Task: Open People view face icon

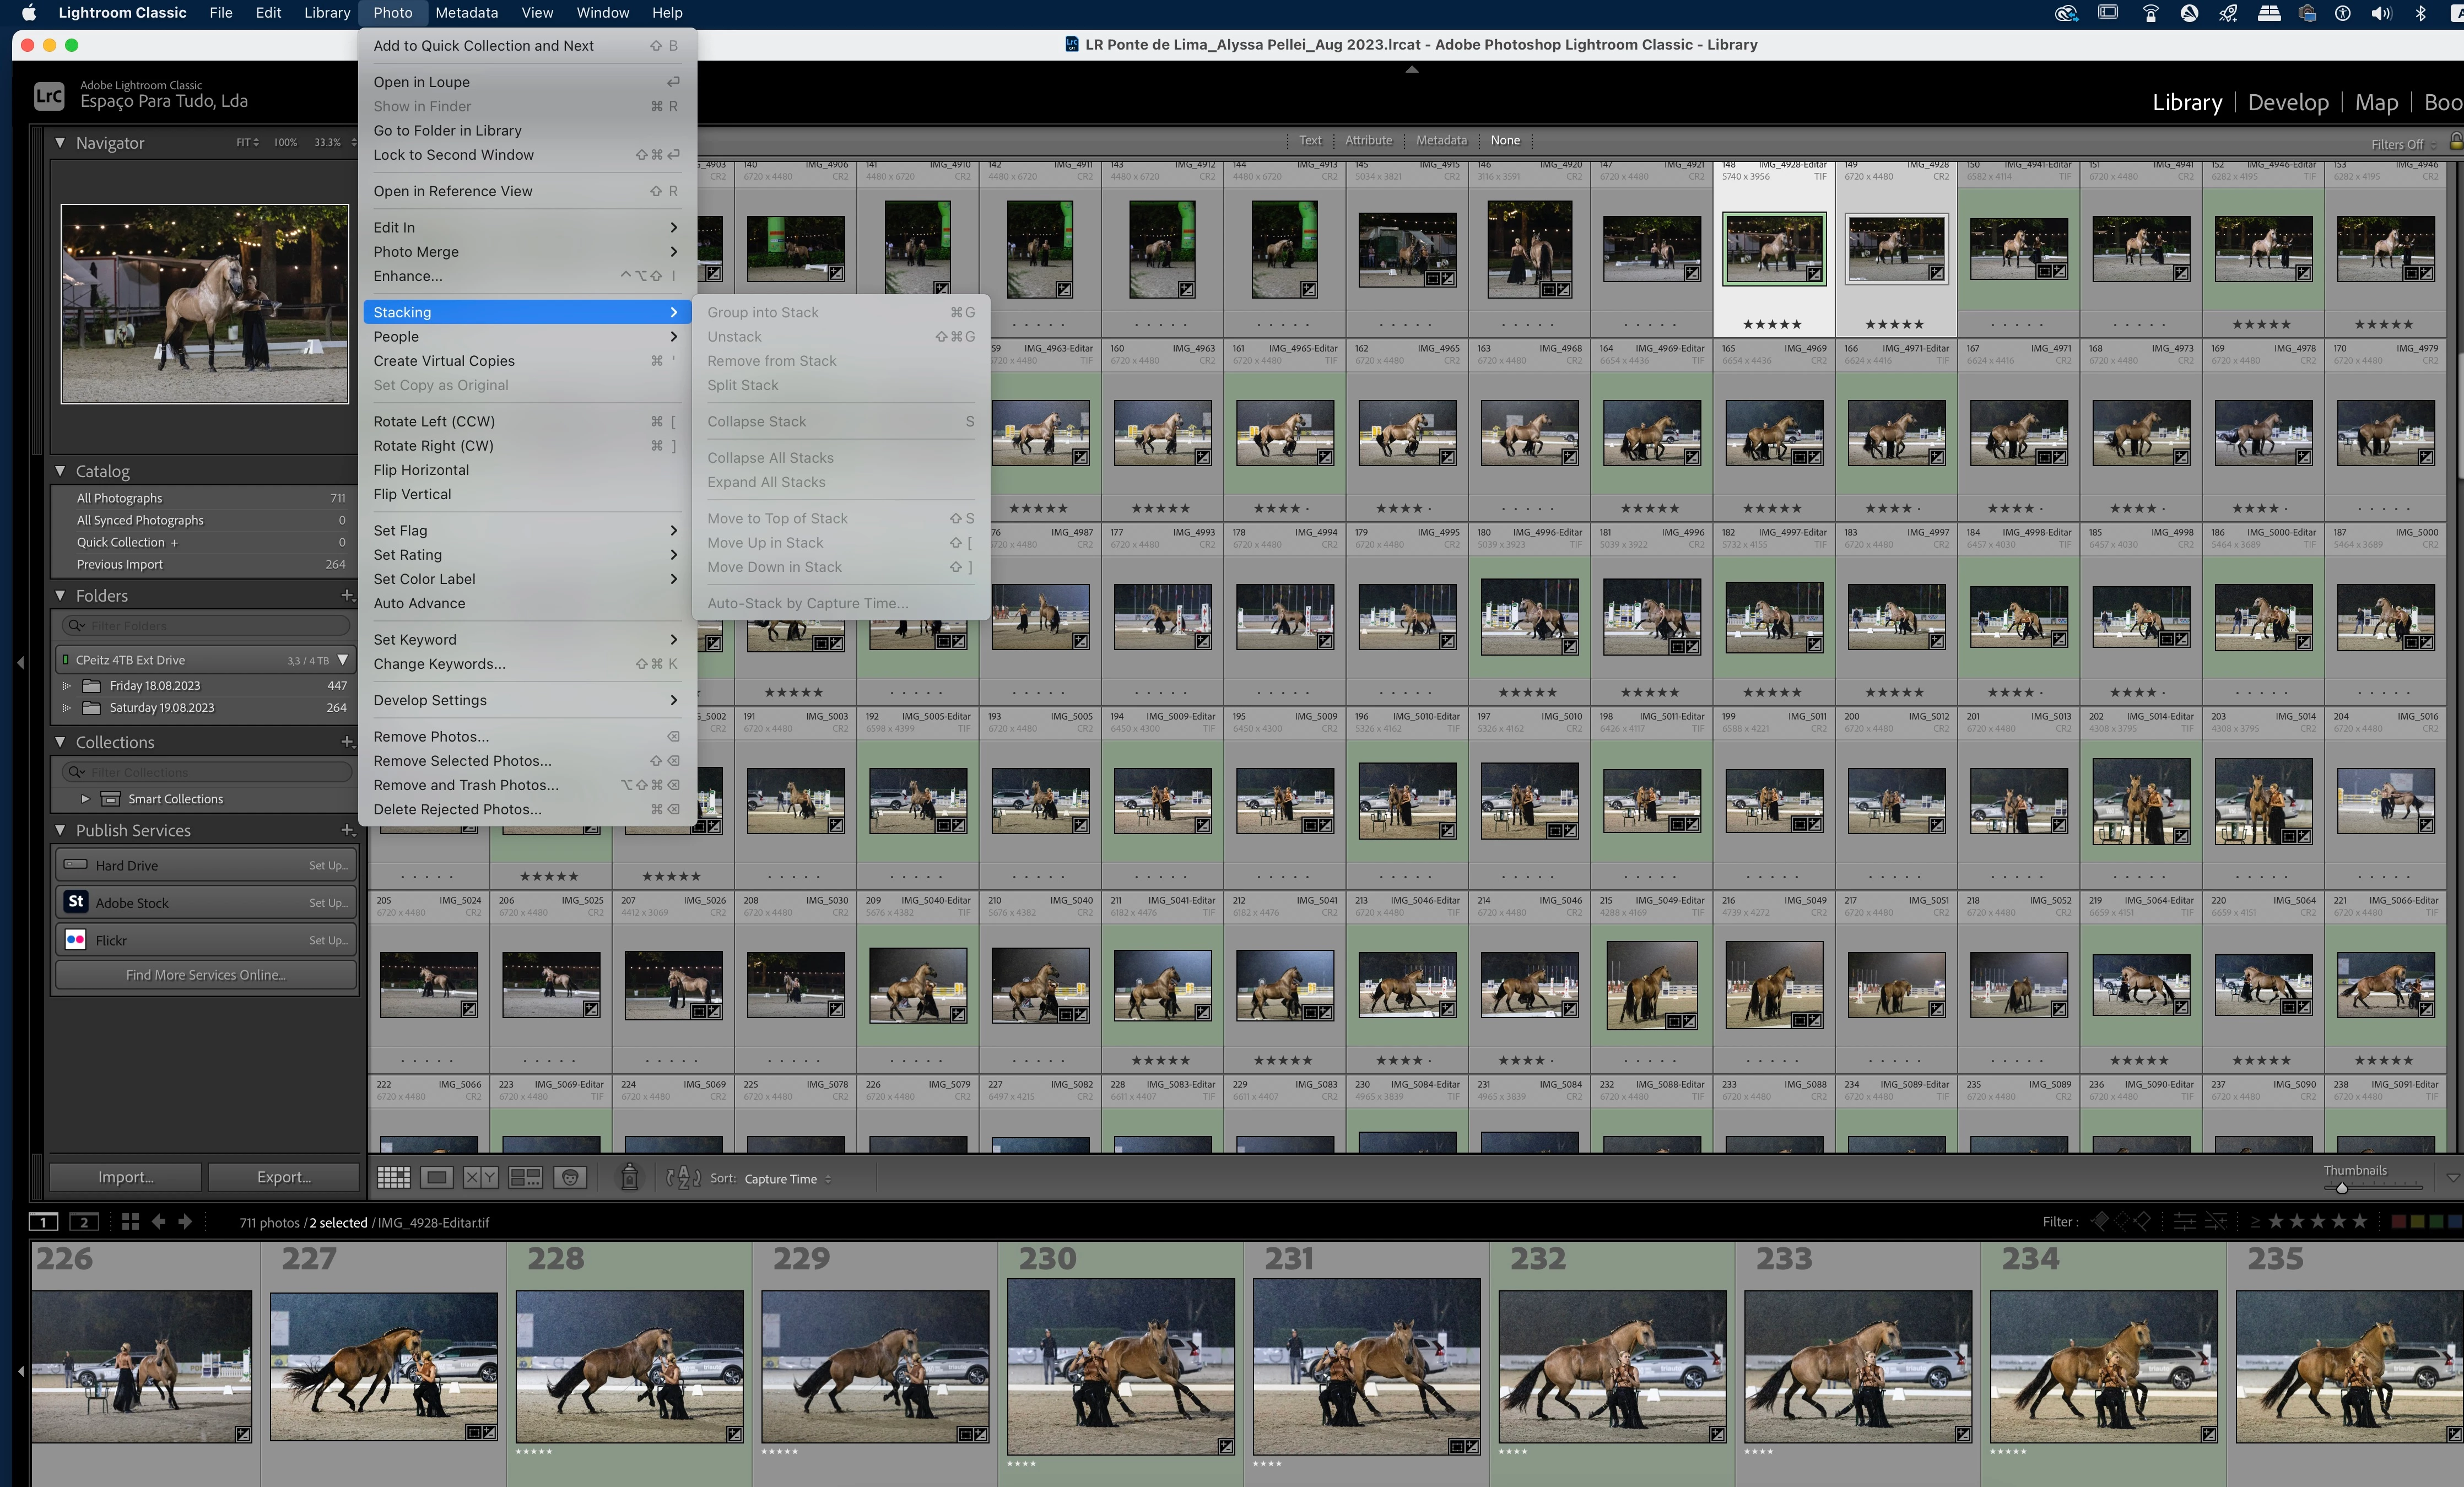Action: (570, 1178)
